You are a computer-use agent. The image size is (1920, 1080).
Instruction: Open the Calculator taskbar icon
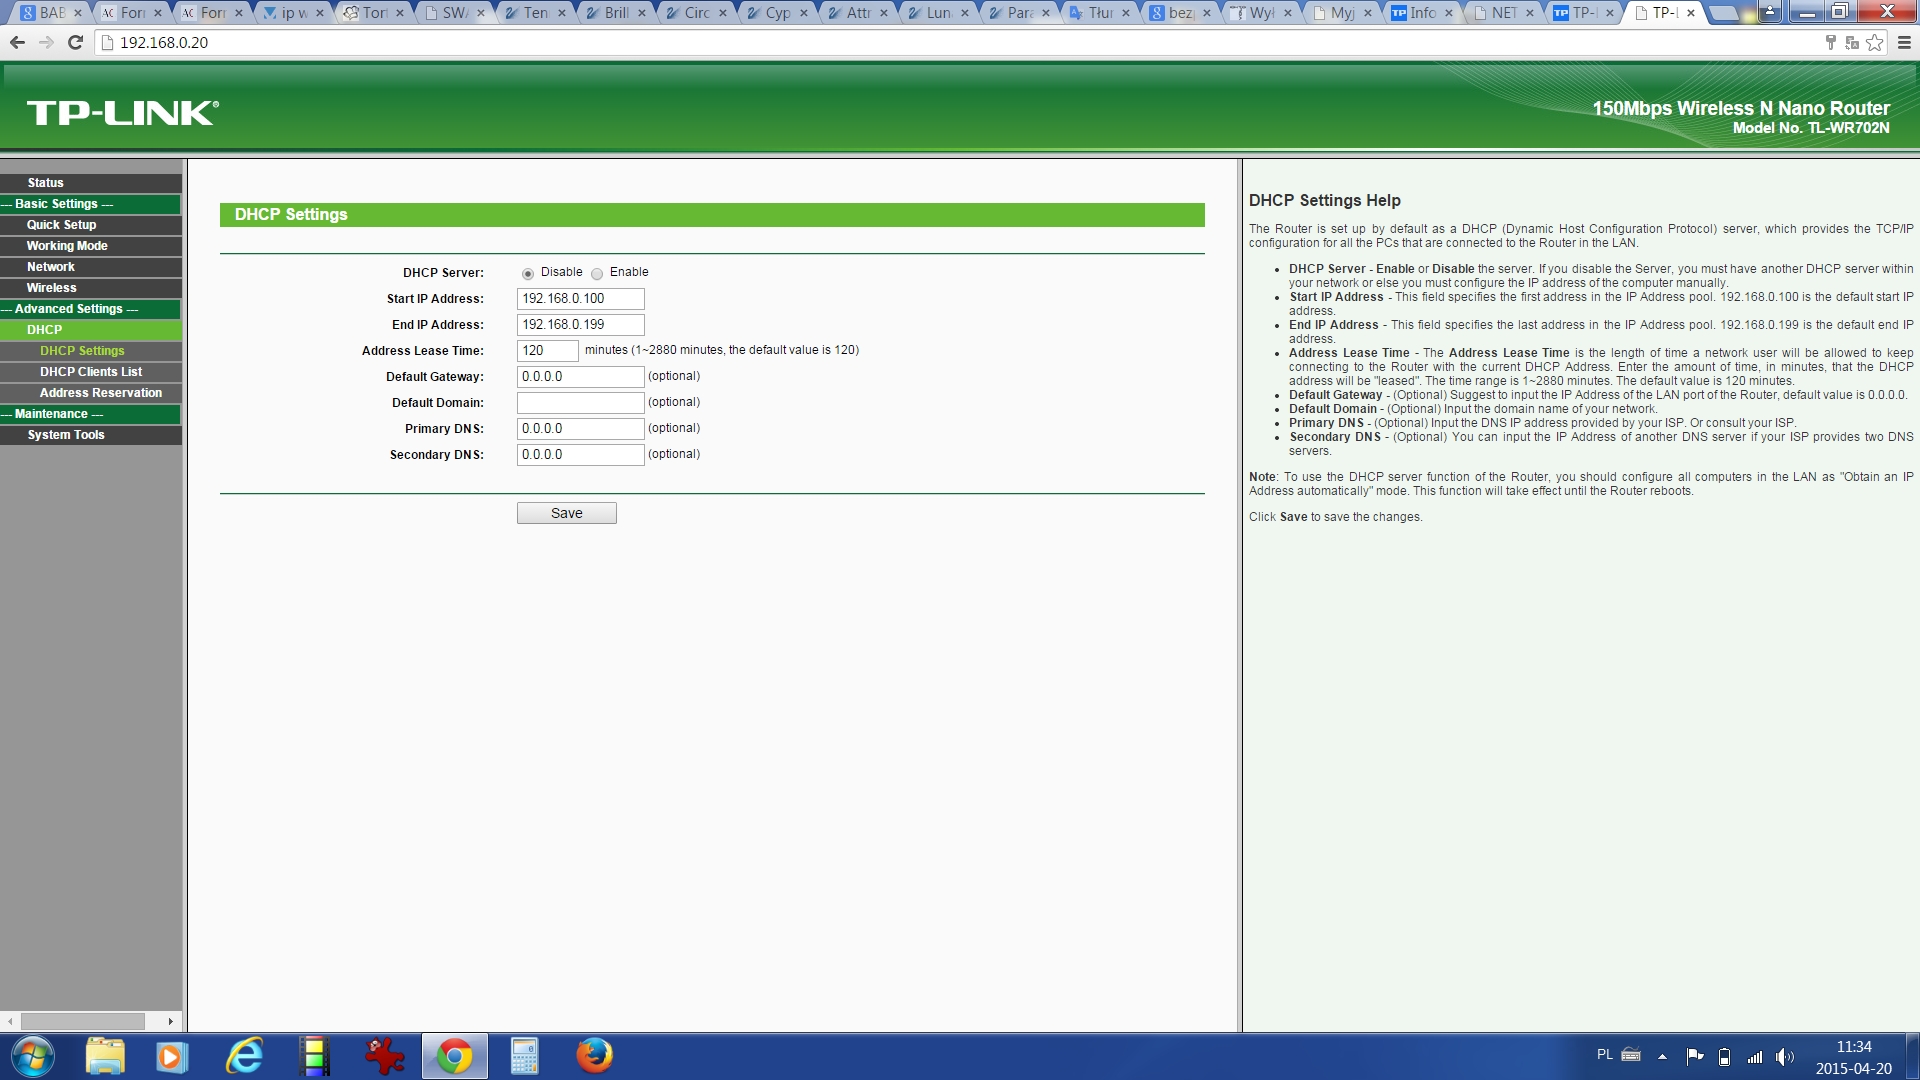524,1056
